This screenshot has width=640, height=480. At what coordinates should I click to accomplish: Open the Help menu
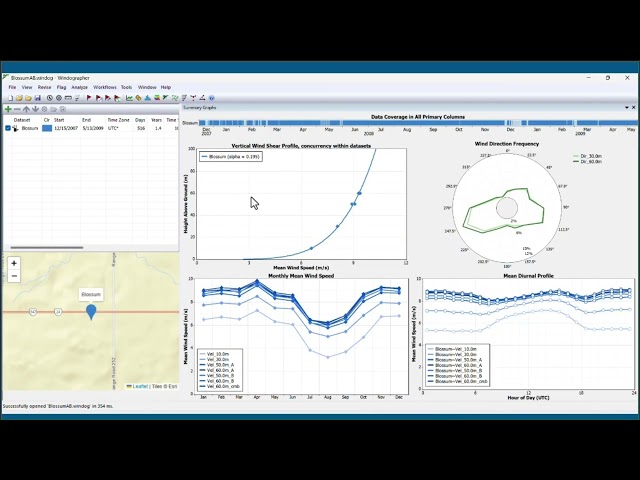click(166, 87)
